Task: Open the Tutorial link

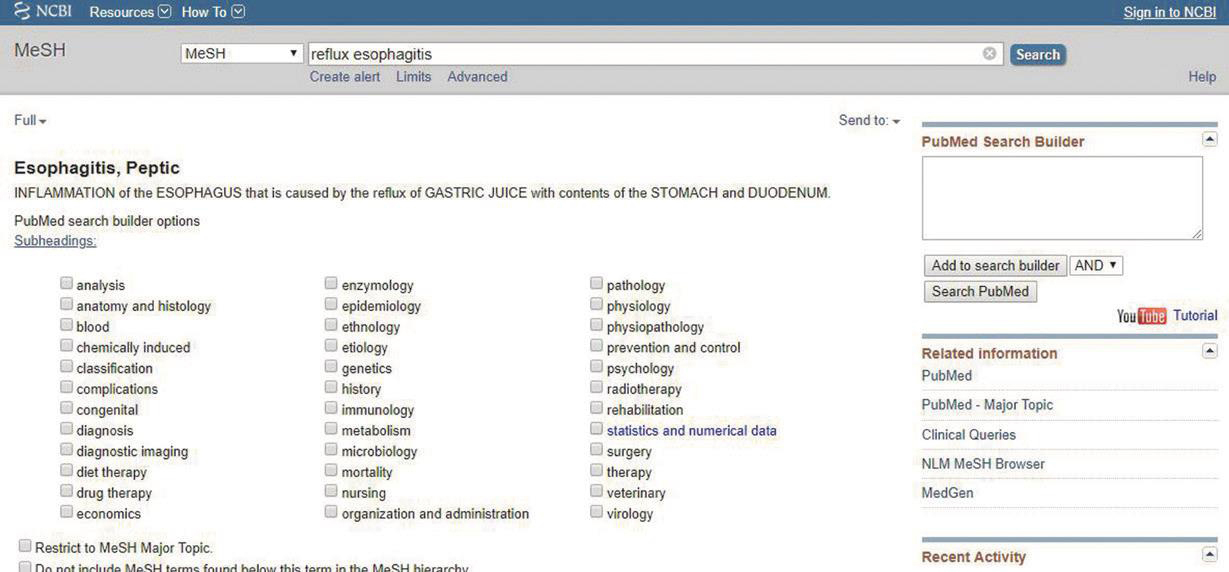Action: click(x=1195, y=316)
